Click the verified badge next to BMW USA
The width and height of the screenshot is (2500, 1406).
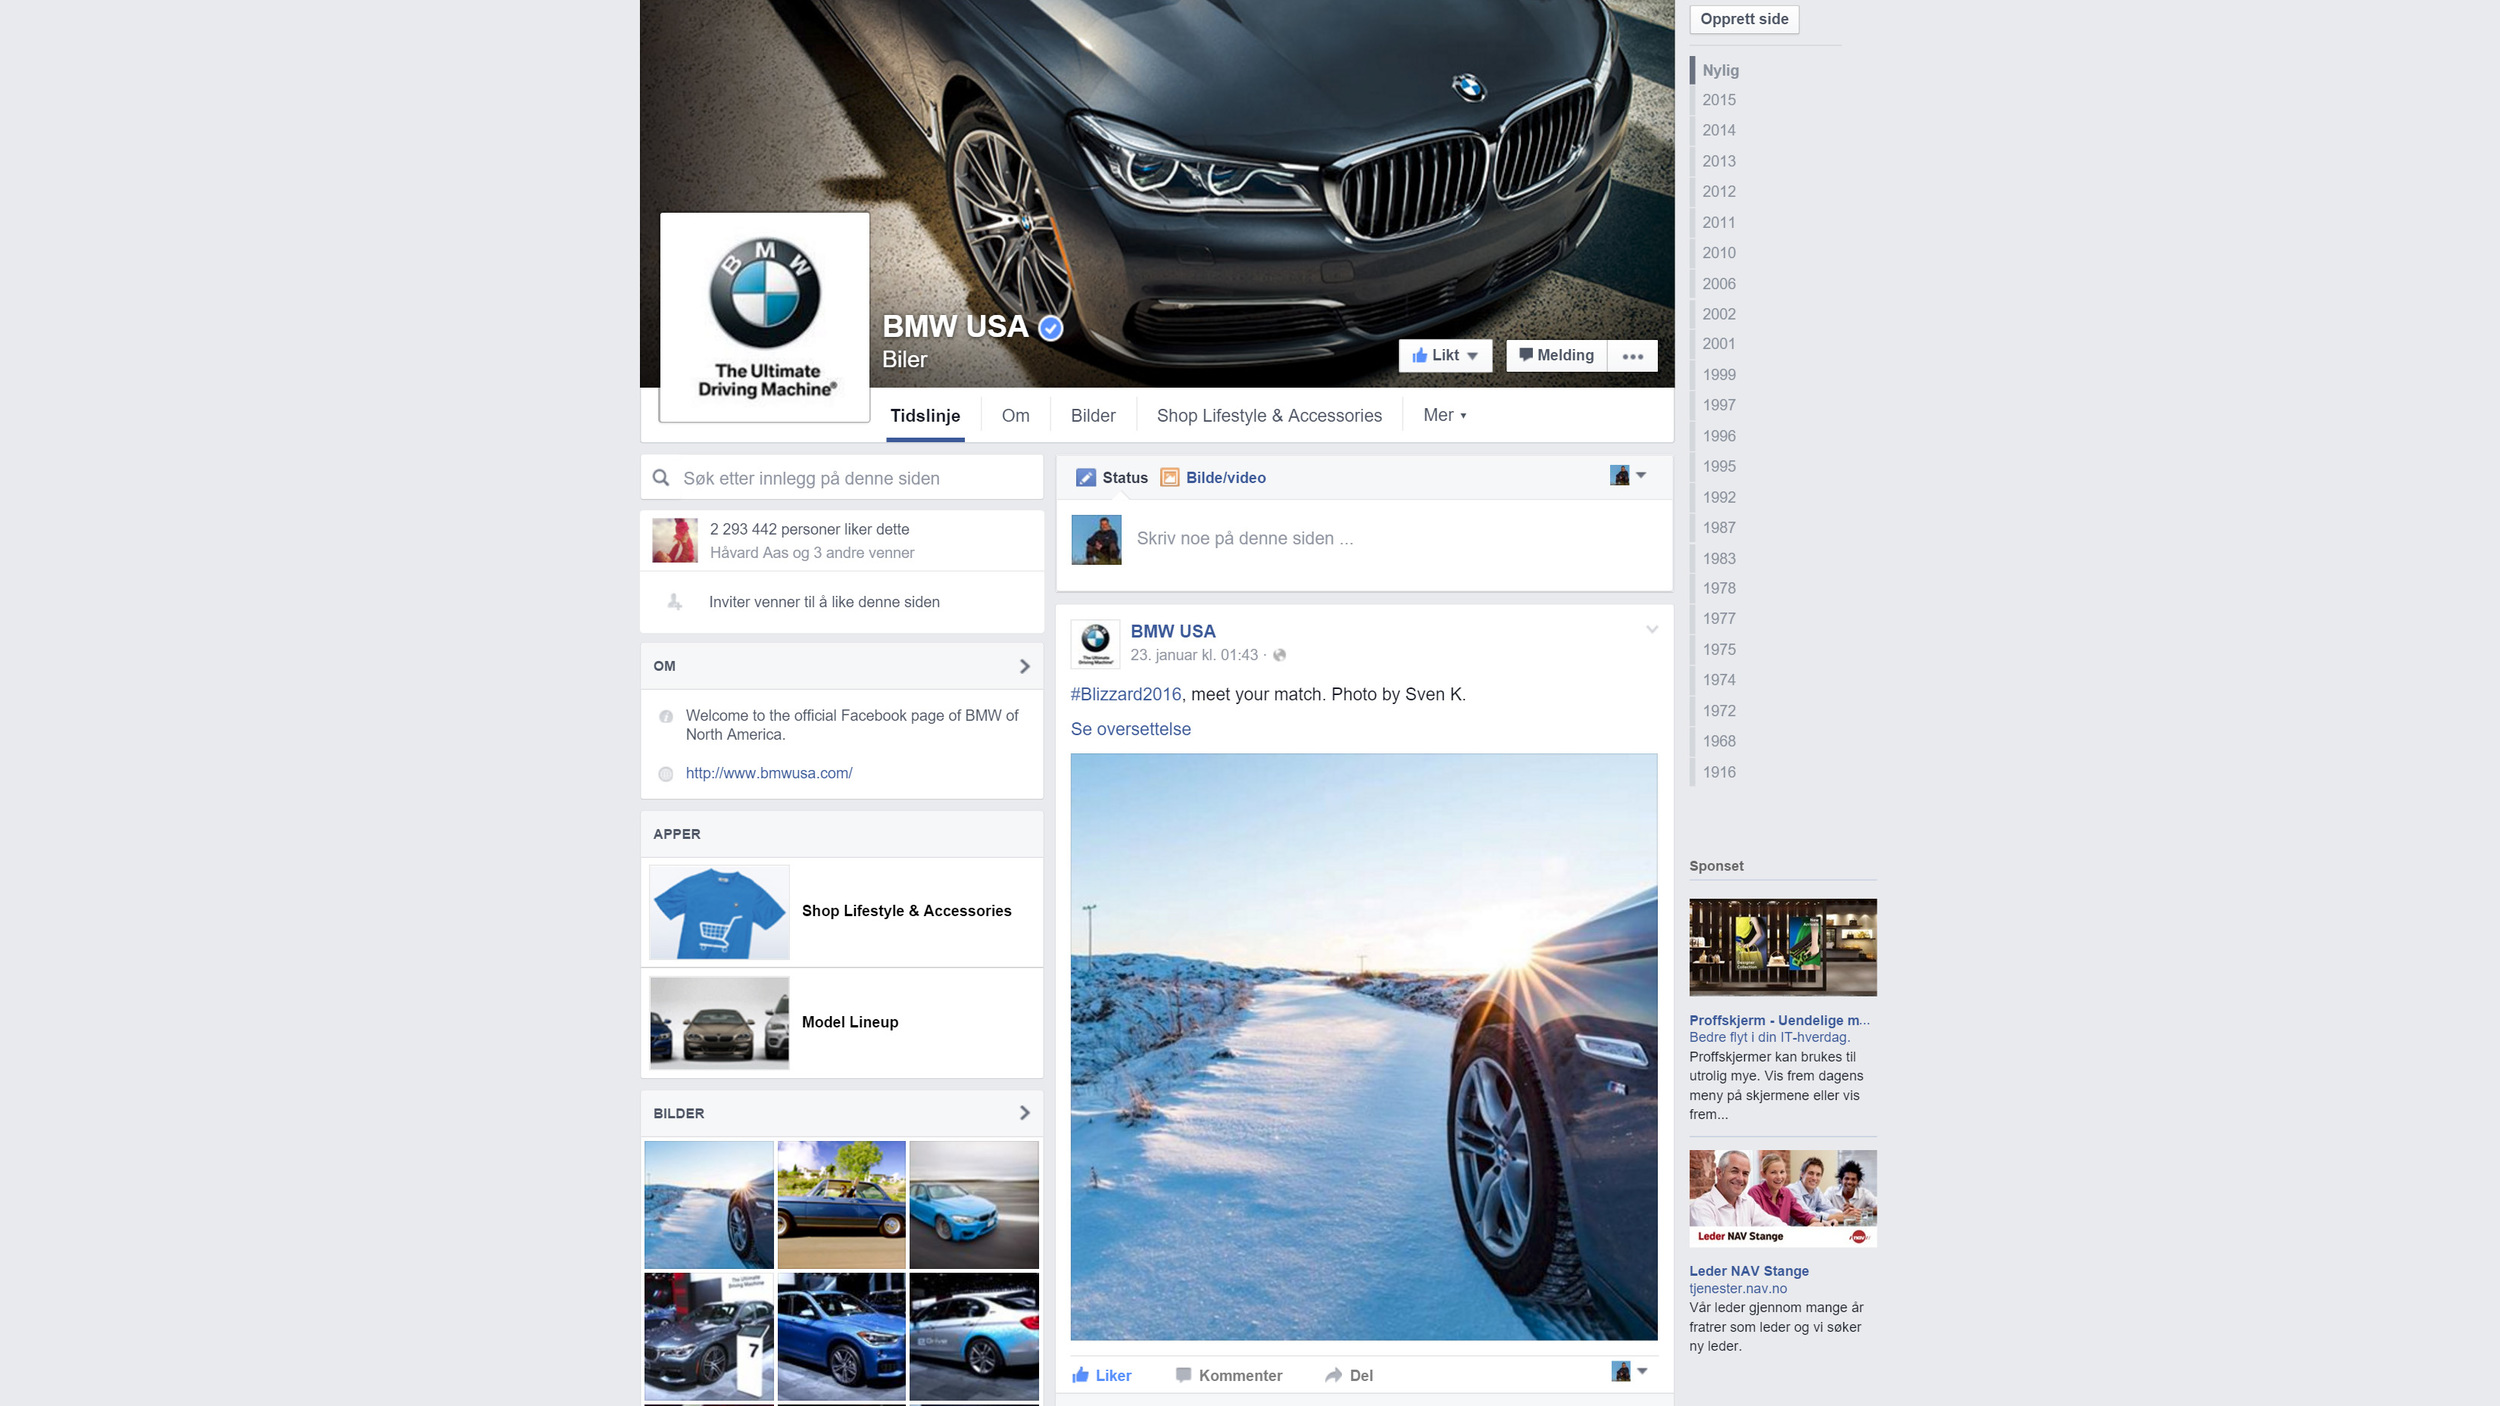(x=1050, y=328)
